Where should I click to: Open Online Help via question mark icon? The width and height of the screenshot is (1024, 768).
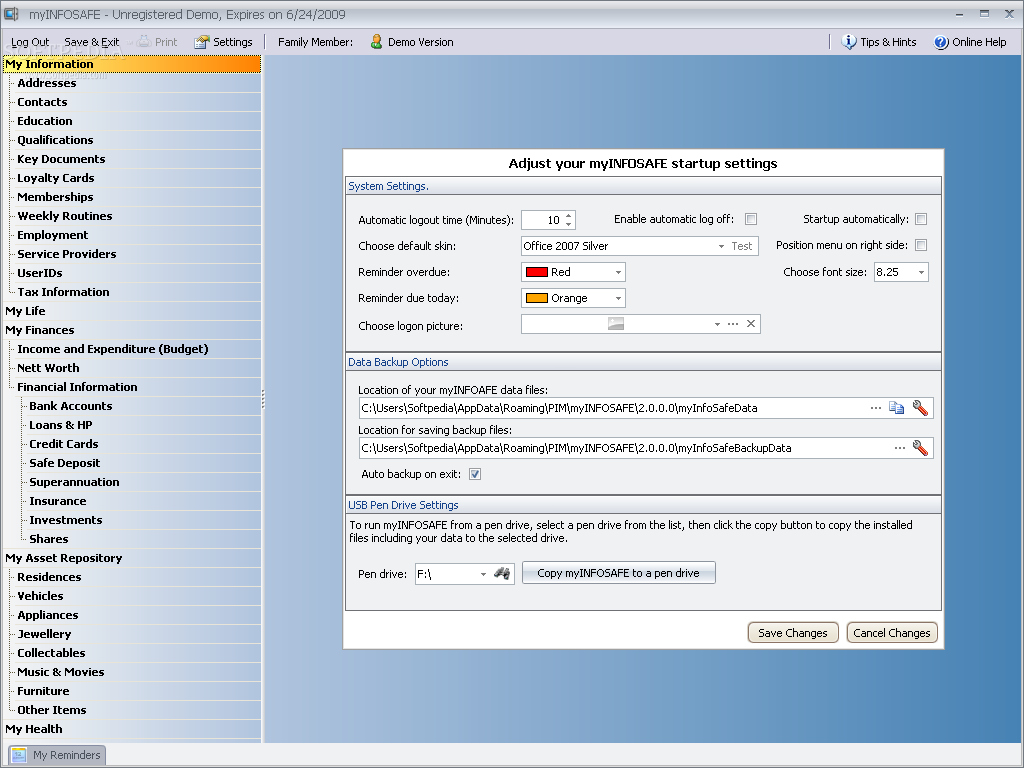pyautogui.click(x=940, y=42)
